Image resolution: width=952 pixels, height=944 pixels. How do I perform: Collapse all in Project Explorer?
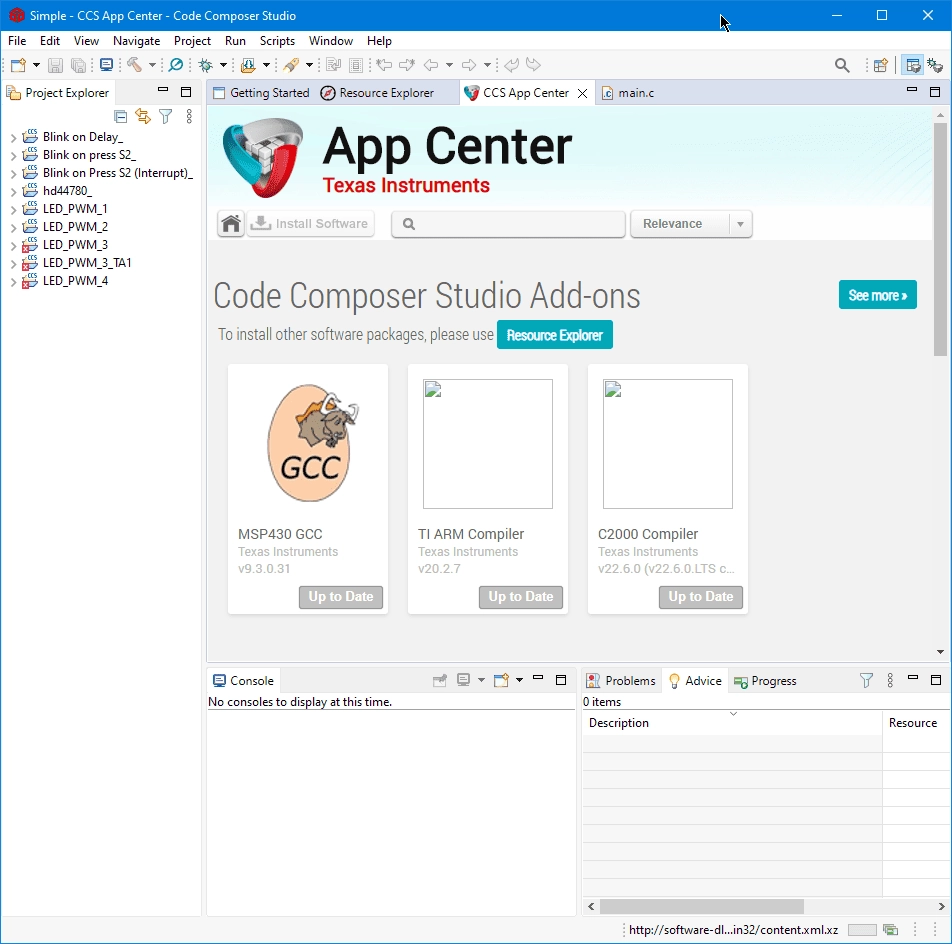tap(121, 117)
